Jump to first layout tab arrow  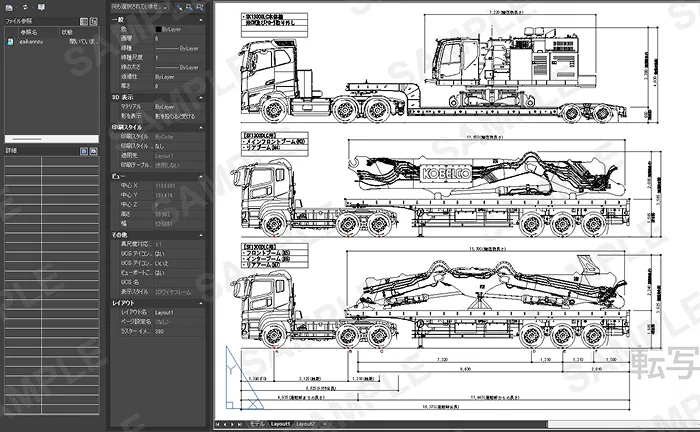point(217,424)
